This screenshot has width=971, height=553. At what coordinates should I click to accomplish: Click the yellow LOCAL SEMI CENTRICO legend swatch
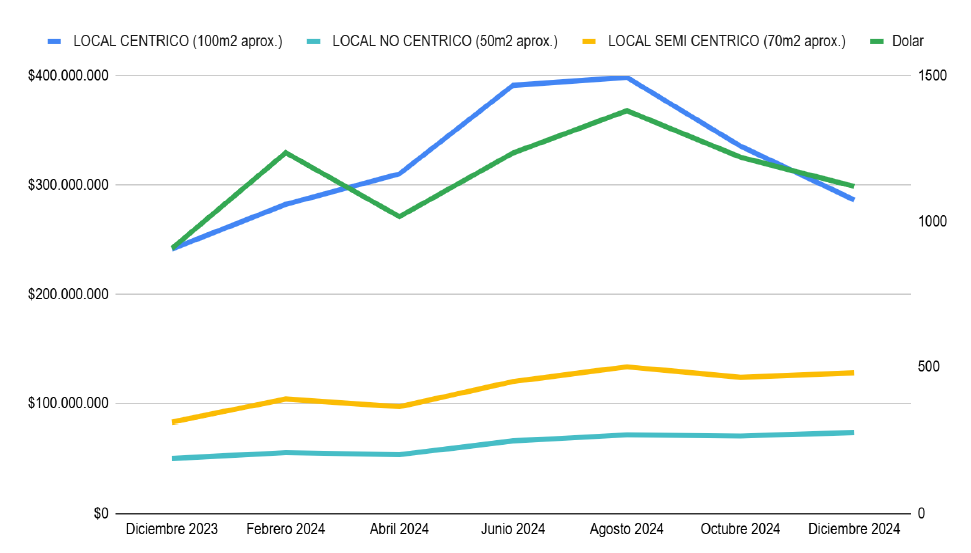[x=591, y=41]
